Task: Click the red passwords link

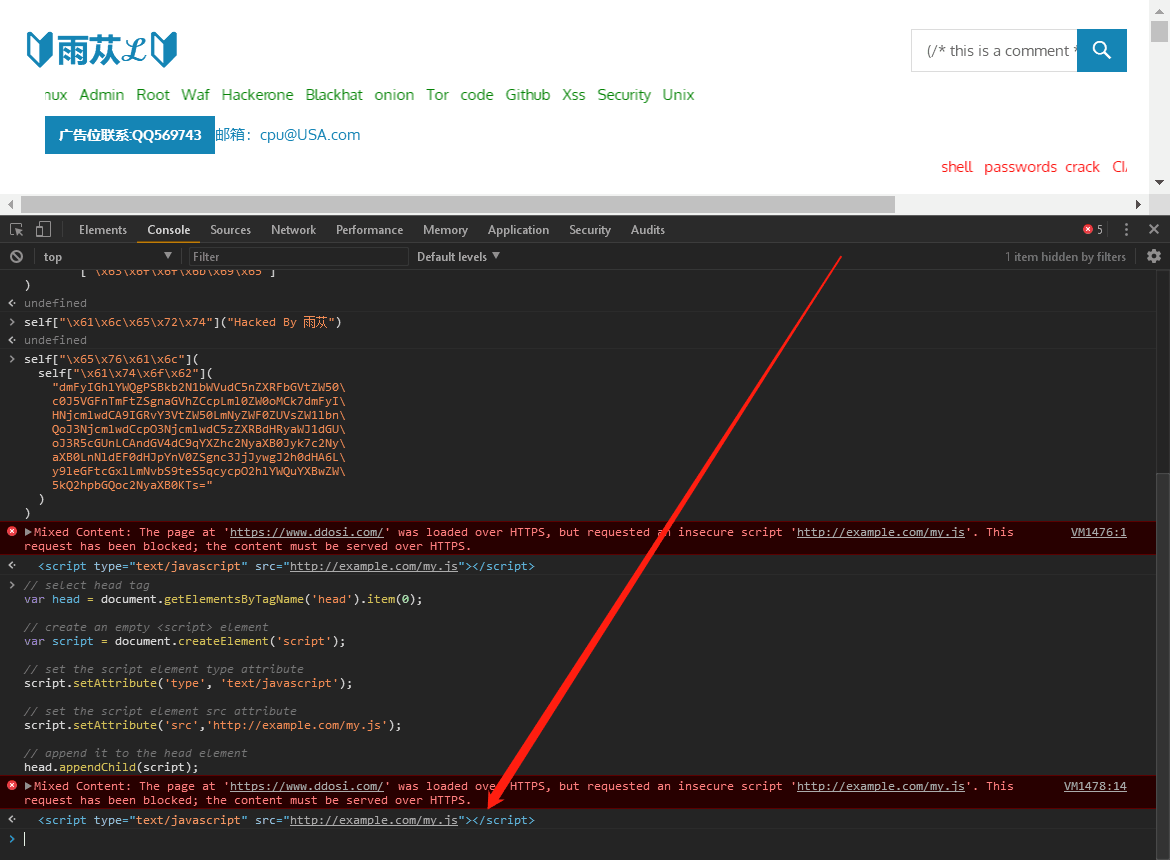Action: (x=1020, y=167)
